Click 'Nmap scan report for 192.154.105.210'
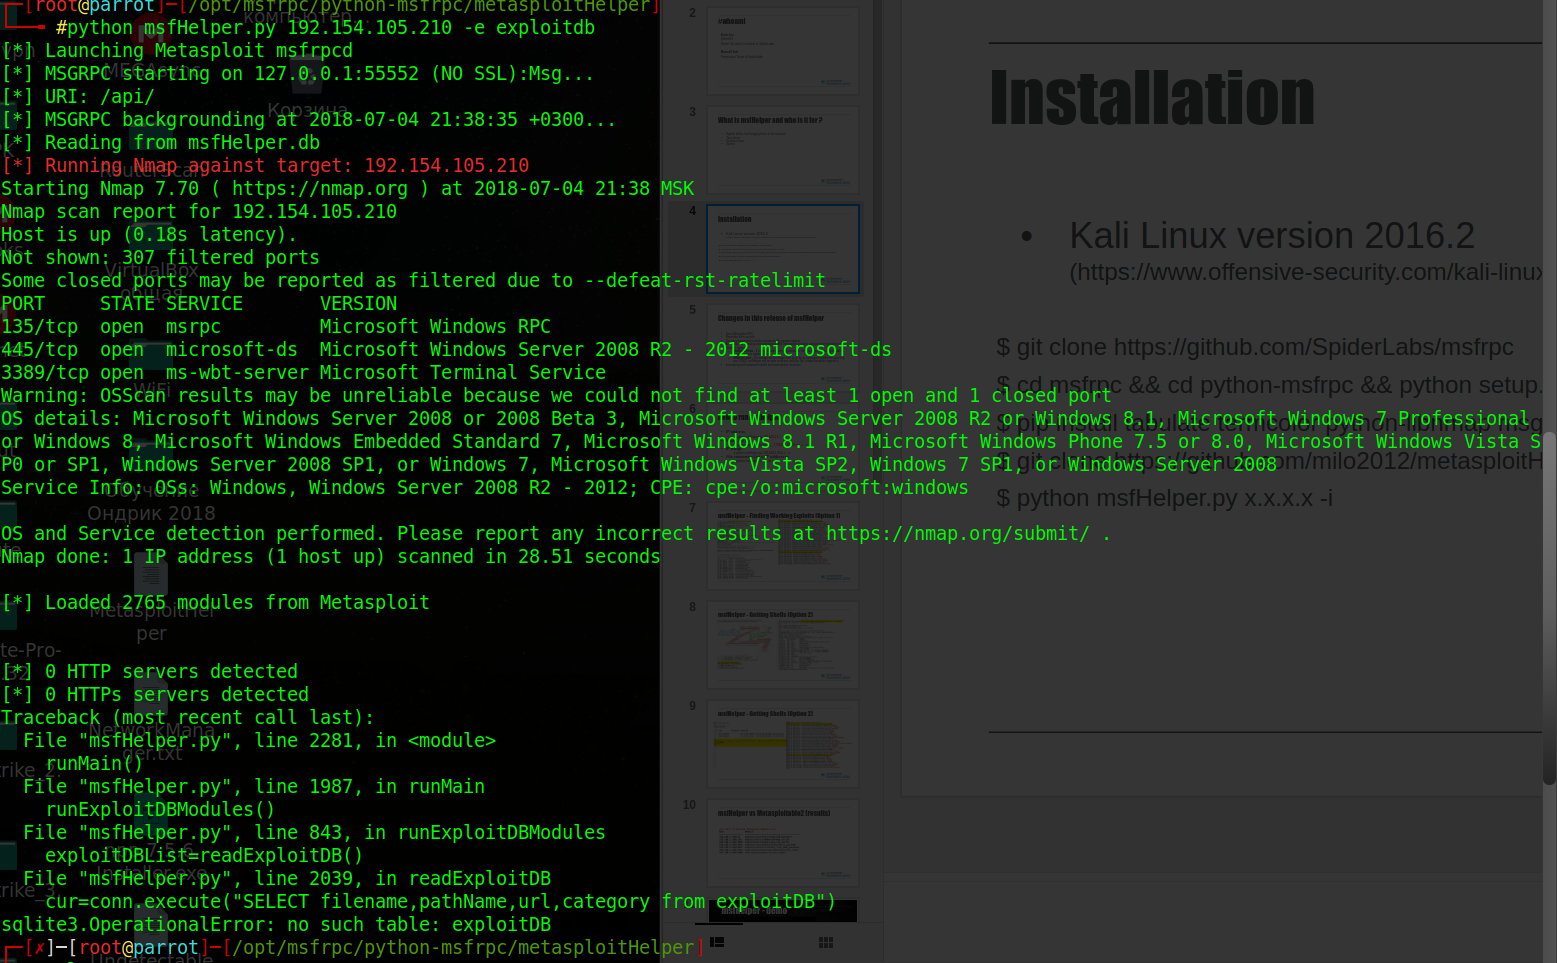1557x963 pixels. 199,212
